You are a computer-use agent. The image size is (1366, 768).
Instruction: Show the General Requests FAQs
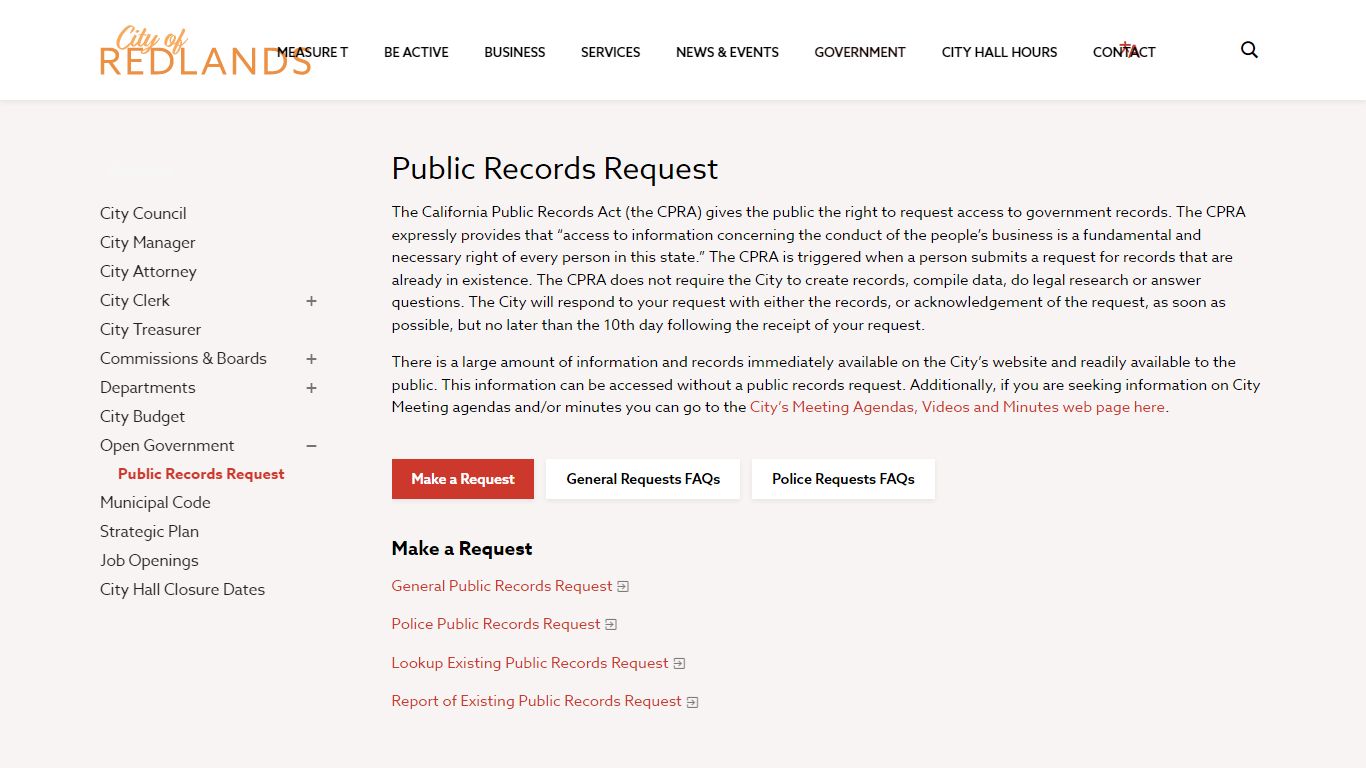point(643,479)
